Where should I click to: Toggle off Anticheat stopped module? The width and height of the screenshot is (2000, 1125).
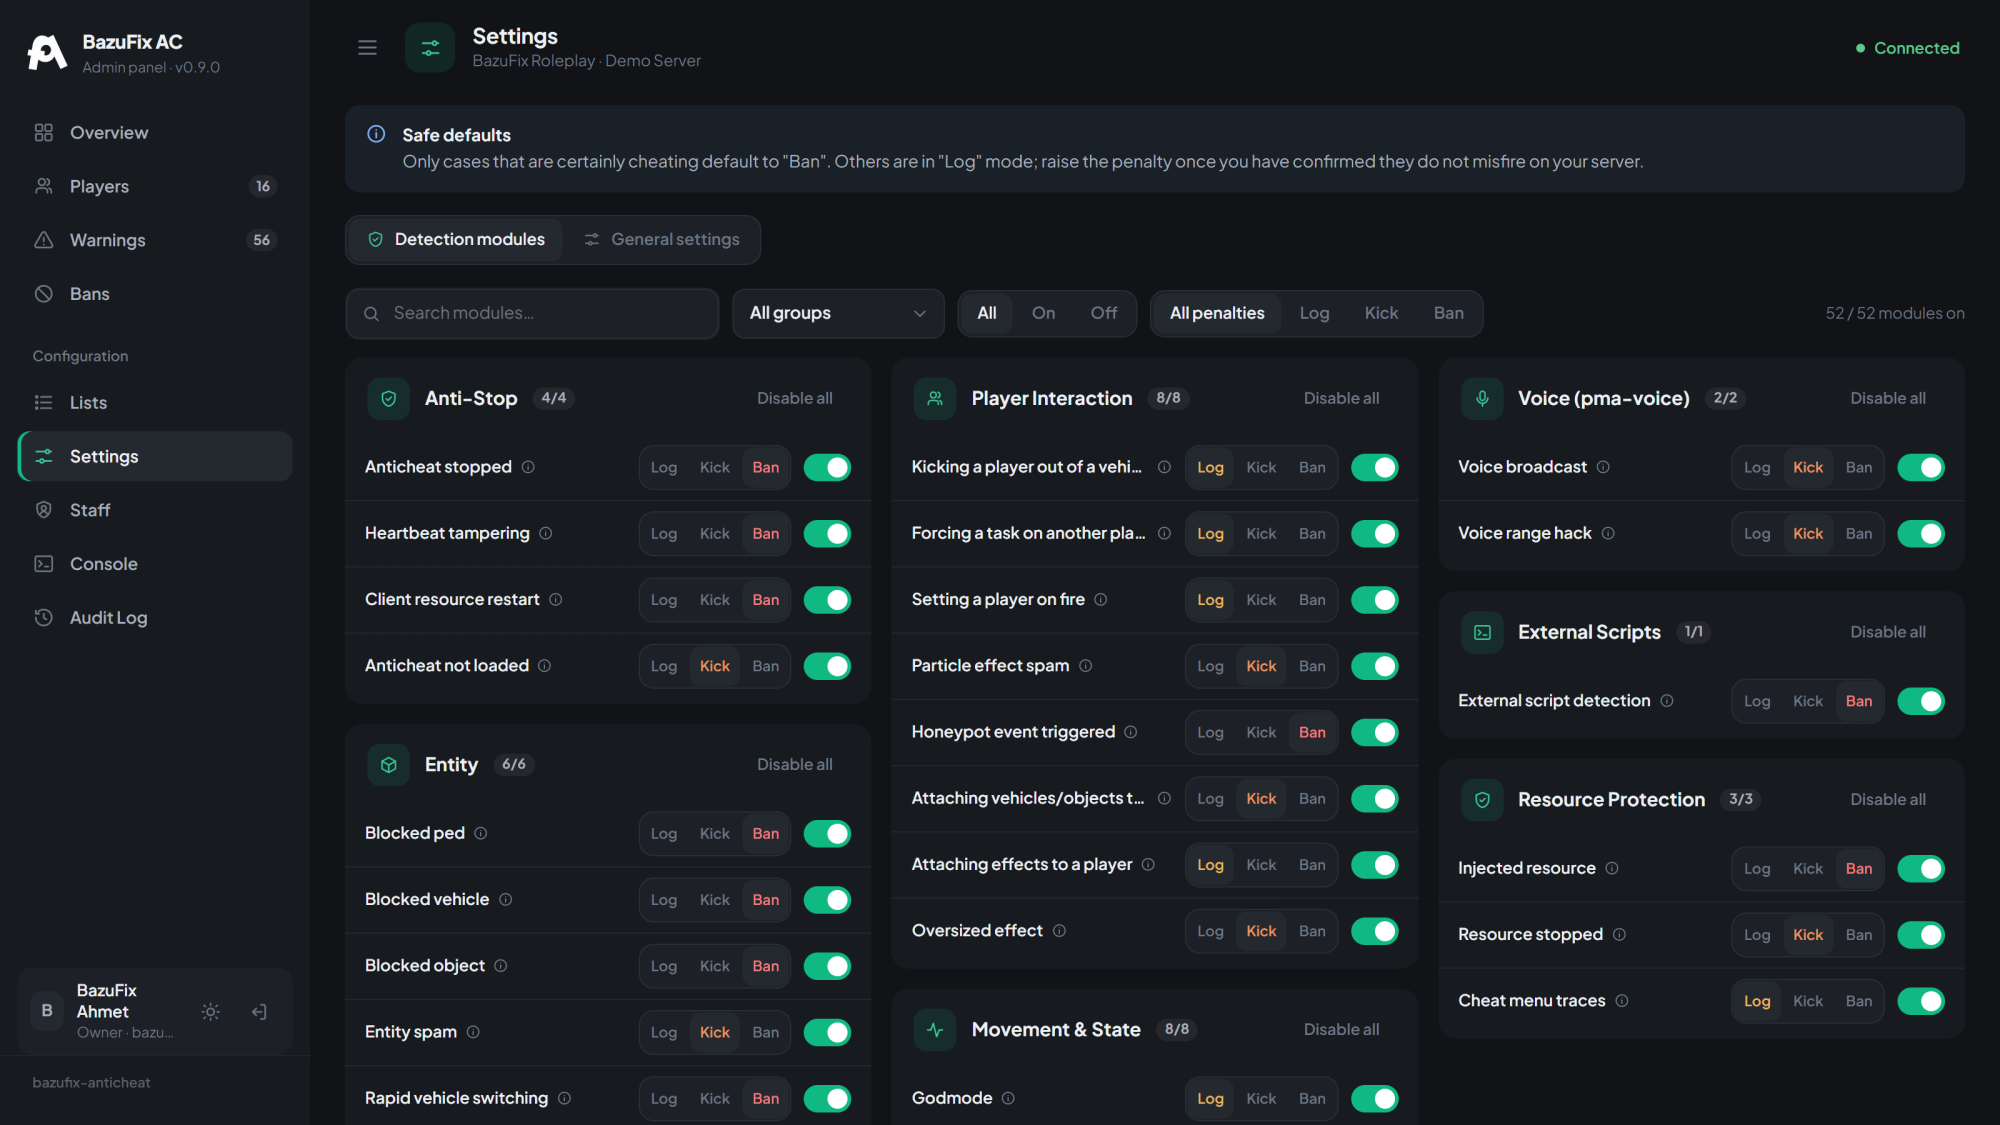pyautogui.click(x=827, y=467)
